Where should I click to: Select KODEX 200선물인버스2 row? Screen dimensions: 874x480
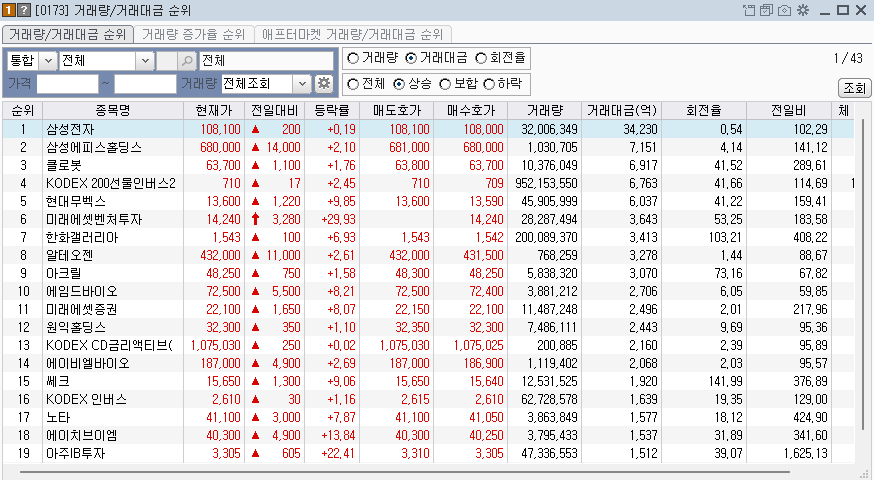tap(428, 183)
